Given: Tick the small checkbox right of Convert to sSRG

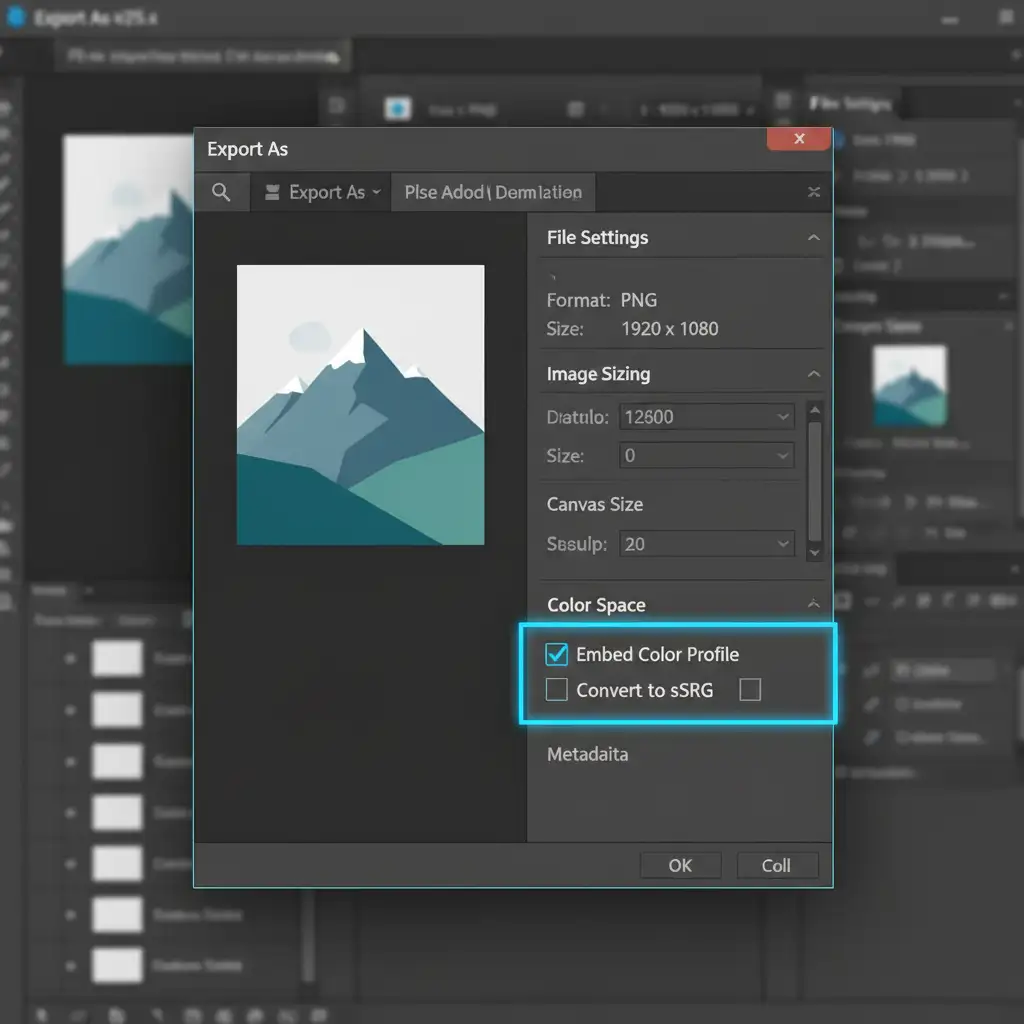Looking at the screenshot, I should pos(749,690).
